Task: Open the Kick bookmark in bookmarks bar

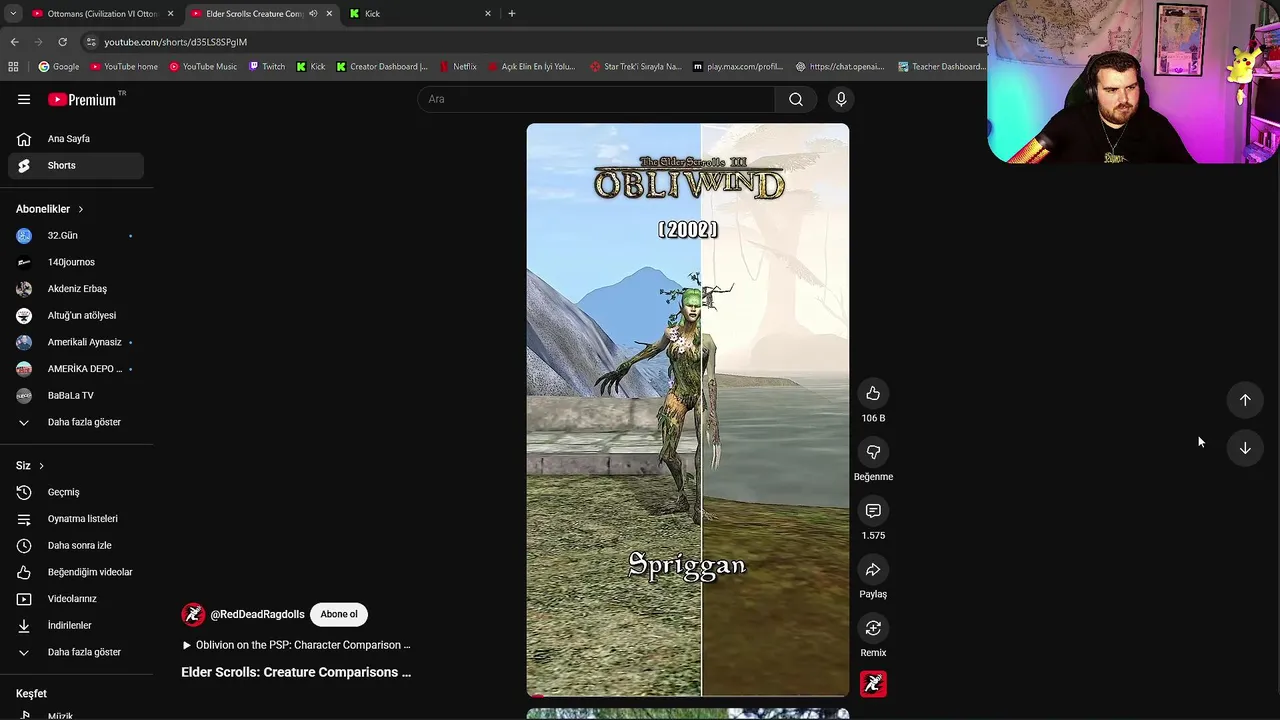Action: click(311, 67)
